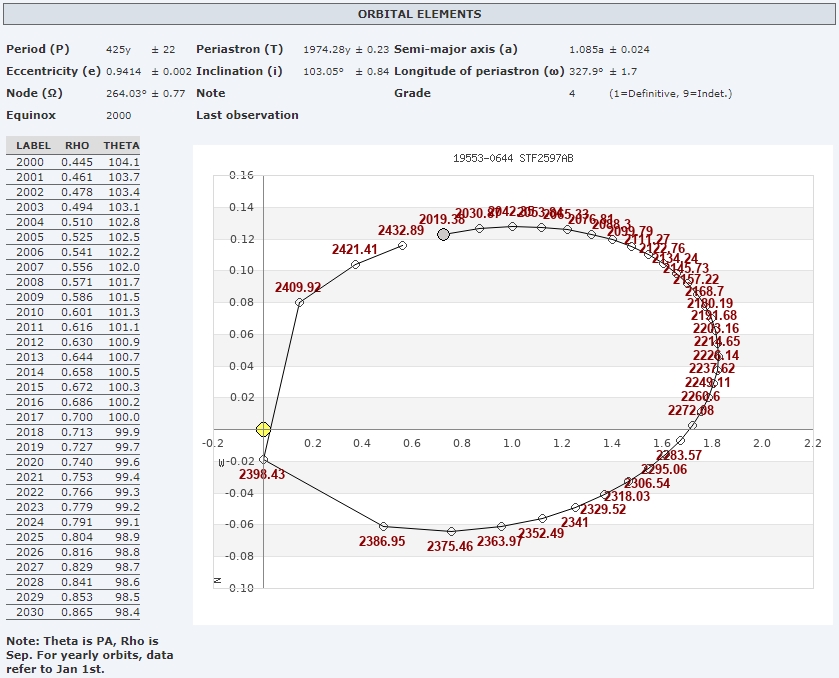Click the Grade value 4
This screenshot has width=839, height=678.
tap(572, 93)
